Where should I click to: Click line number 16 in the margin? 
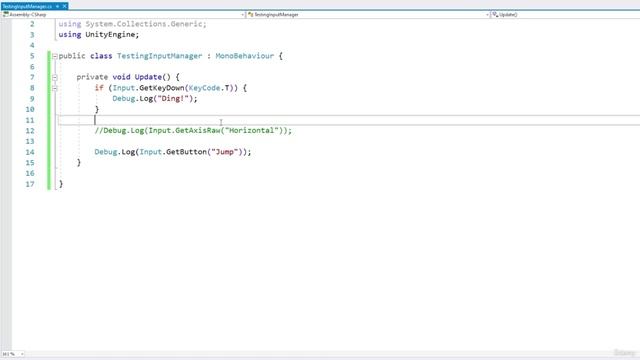click(30, 173)
